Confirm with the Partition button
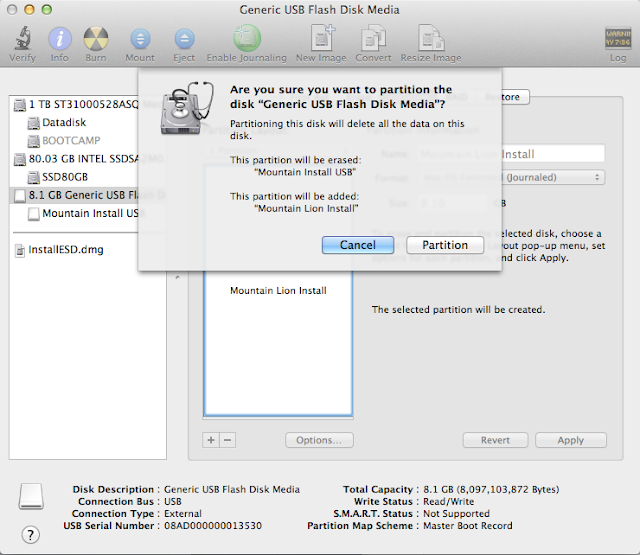640x555 pixels. [x=445, y=245]
